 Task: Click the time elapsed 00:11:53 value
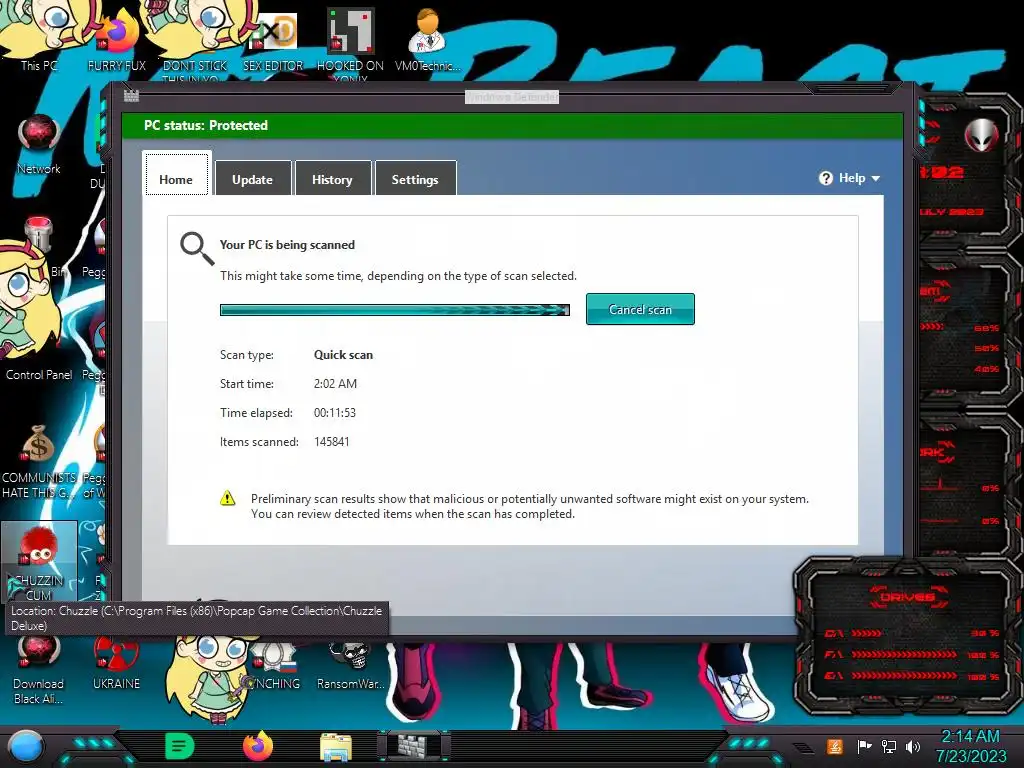[334, 413]
